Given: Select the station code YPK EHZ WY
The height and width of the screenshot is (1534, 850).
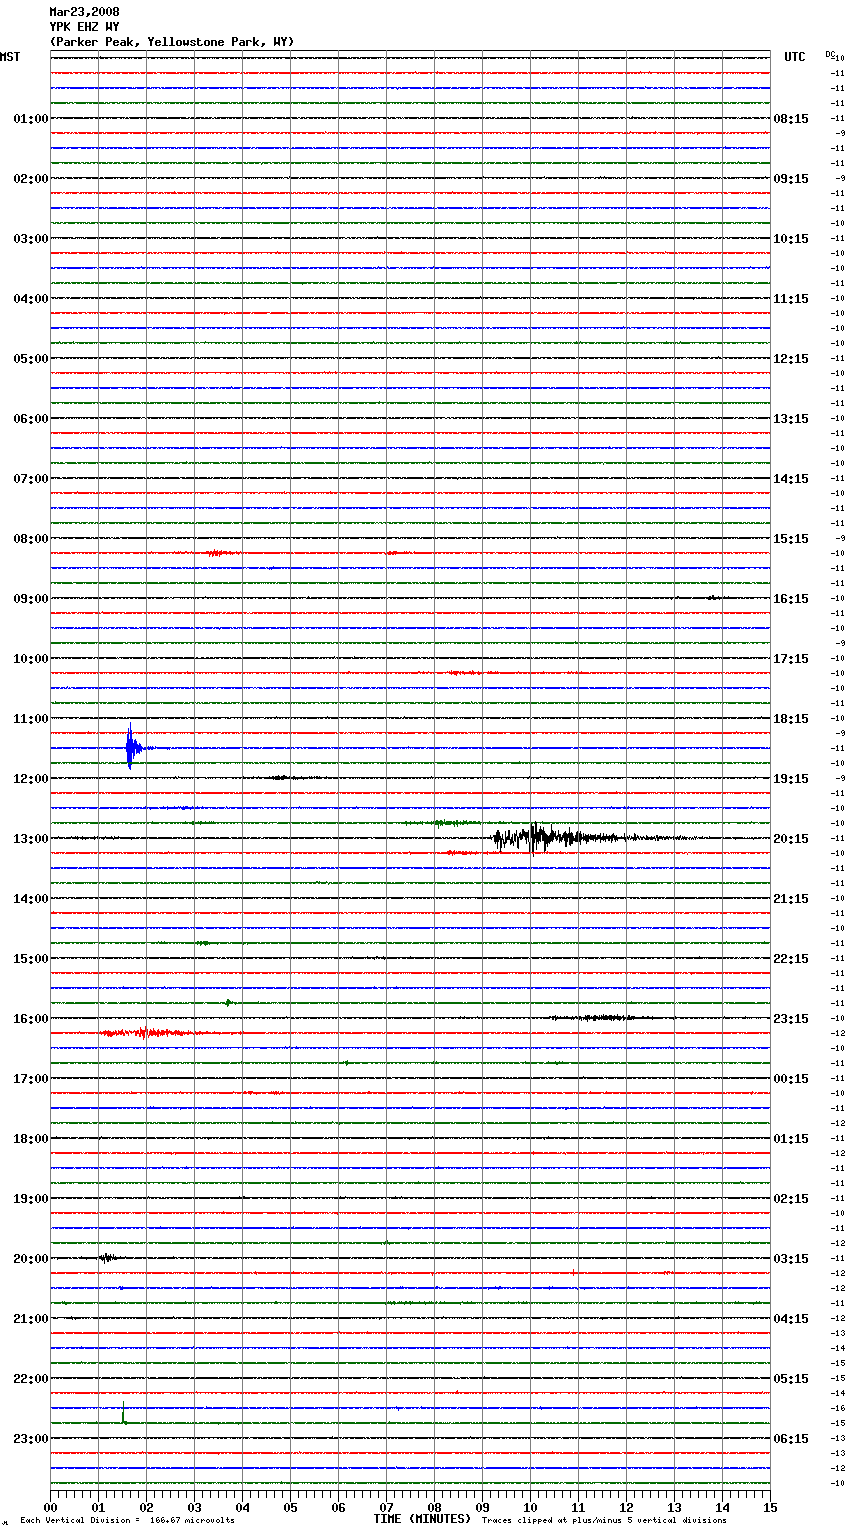Looking at the screenshot, I should pyautogui.click(x=84, y=27).
